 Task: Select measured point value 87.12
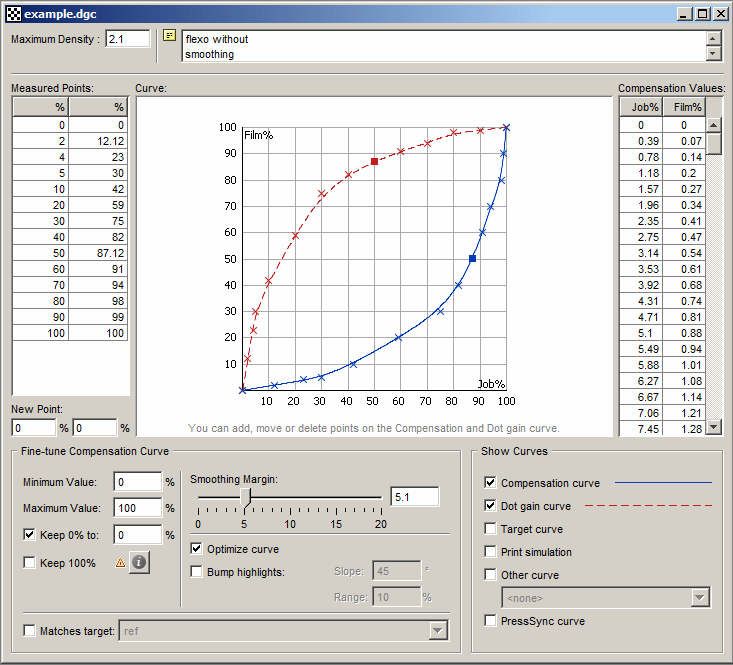(98, 253)
